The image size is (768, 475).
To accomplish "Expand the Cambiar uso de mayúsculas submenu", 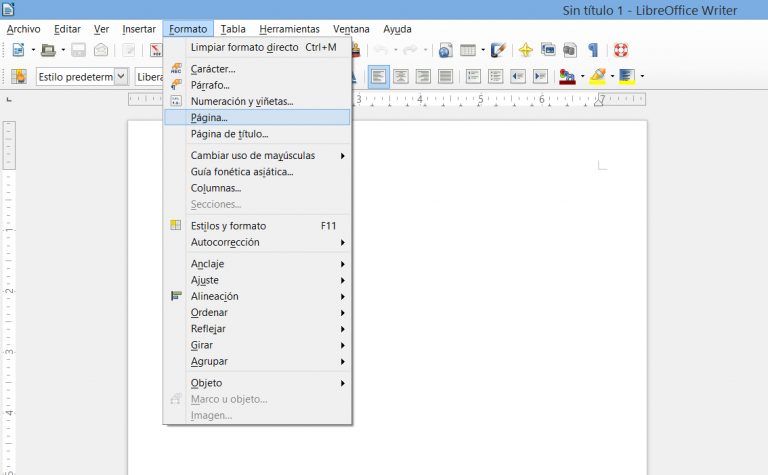I will tap(258, 156).
